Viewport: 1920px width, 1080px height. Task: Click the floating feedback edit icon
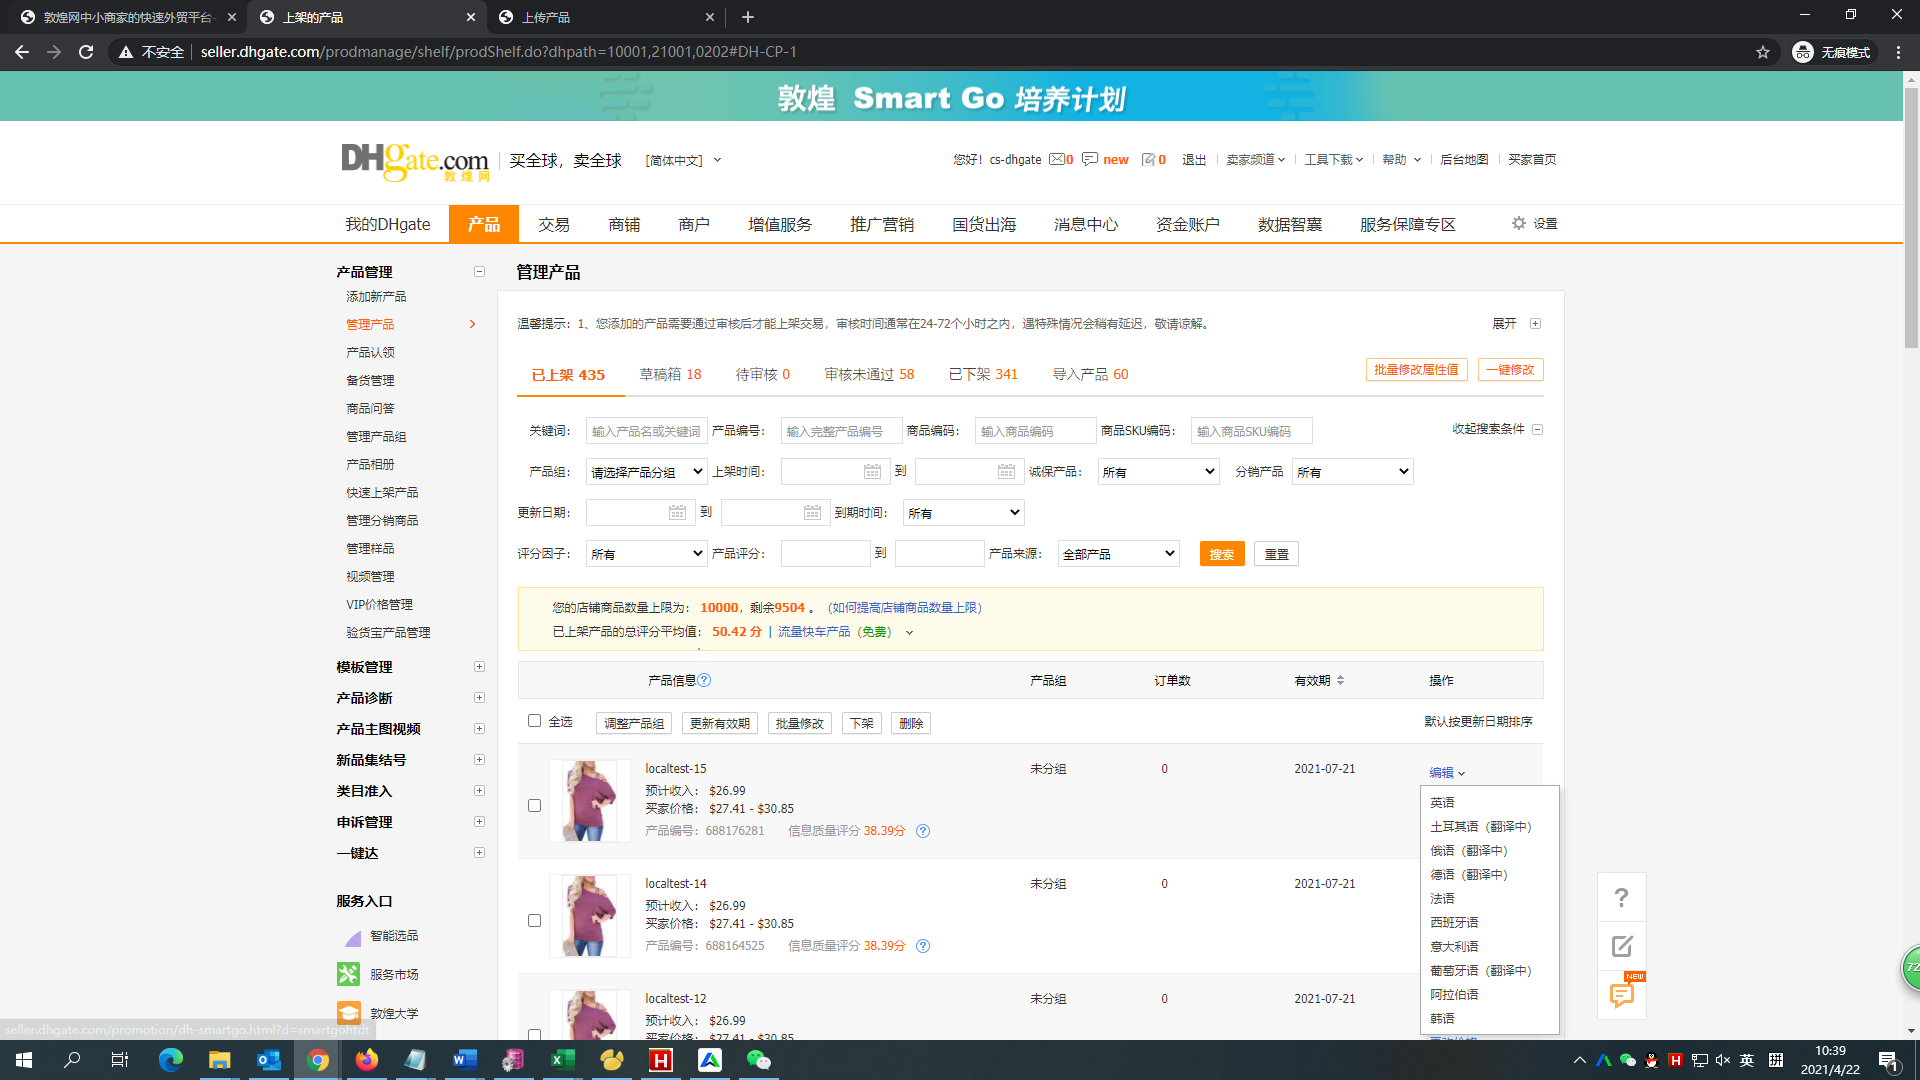1621,946
